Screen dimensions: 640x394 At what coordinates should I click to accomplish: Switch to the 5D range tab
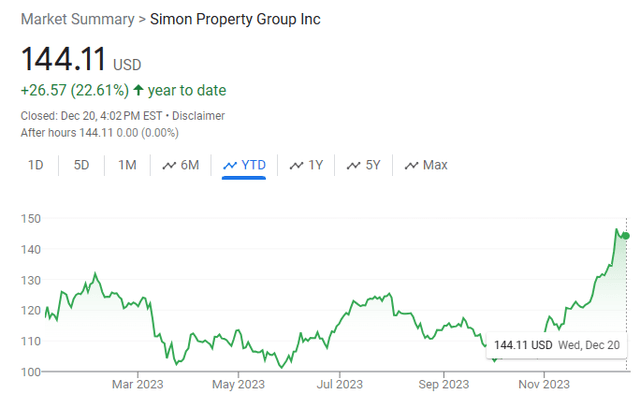click(81, 165)
